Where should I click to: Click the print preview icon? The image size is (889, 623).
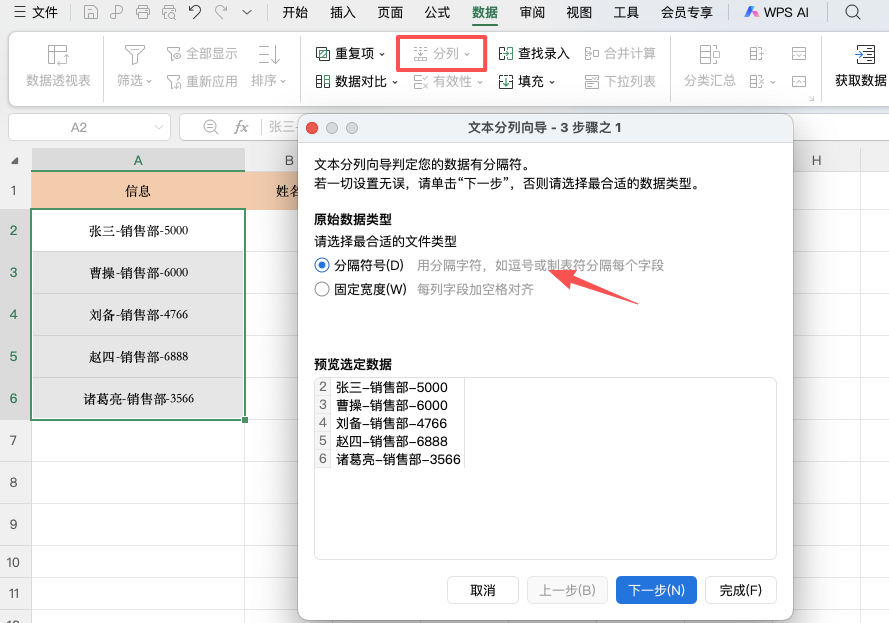169,12
